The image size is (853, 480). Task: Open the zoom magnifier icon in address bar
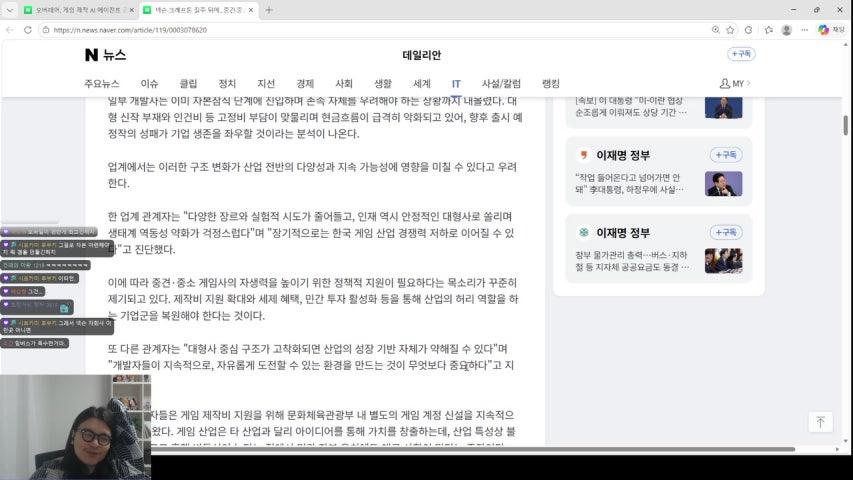715,30
